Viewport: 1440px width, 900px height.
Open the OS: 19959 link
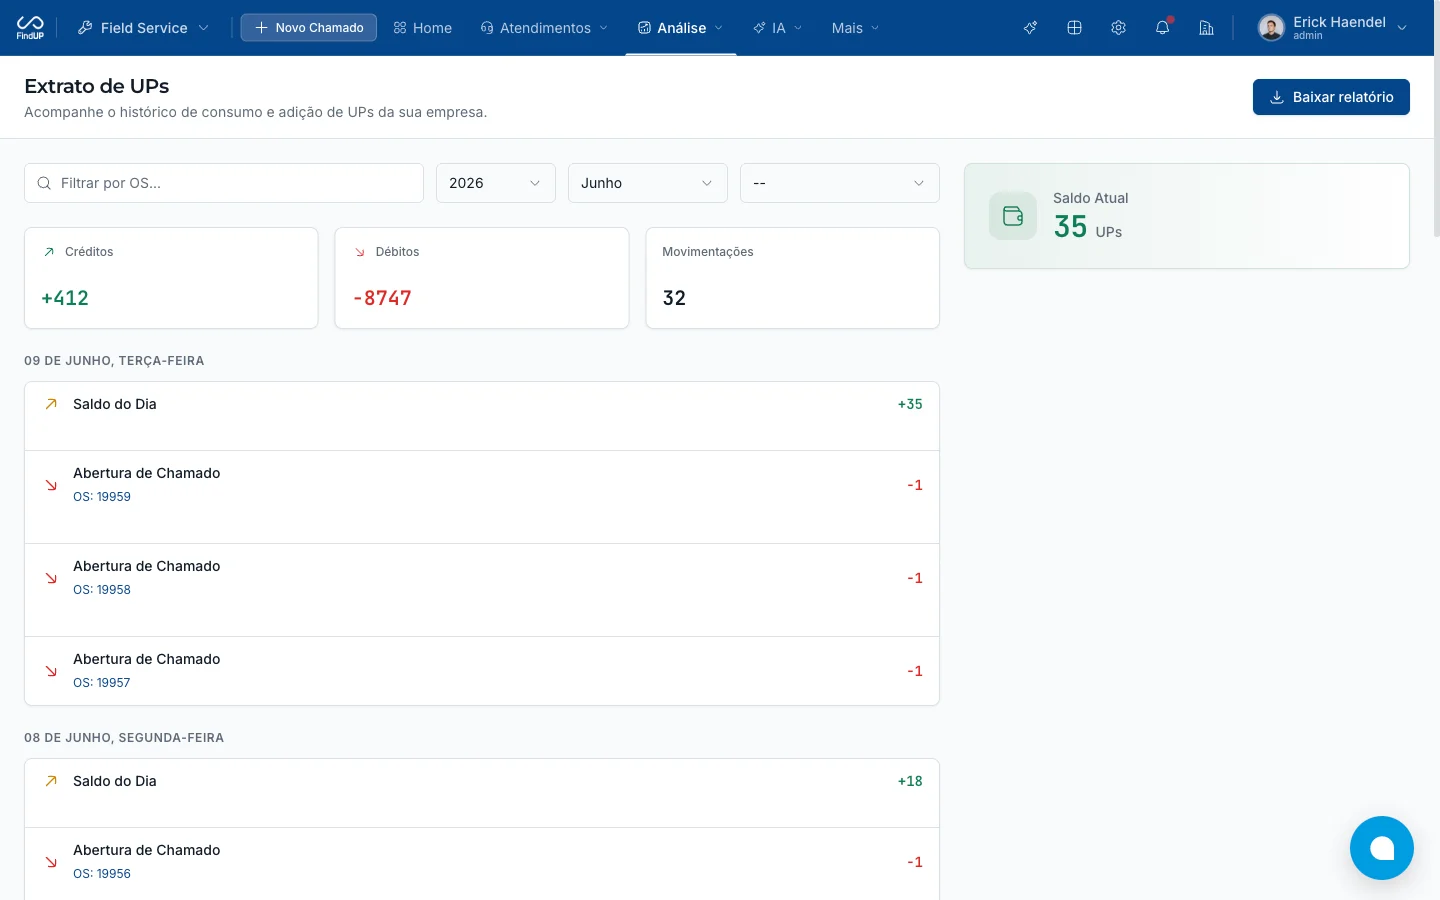pyautogui.click(x=102, y=496)
